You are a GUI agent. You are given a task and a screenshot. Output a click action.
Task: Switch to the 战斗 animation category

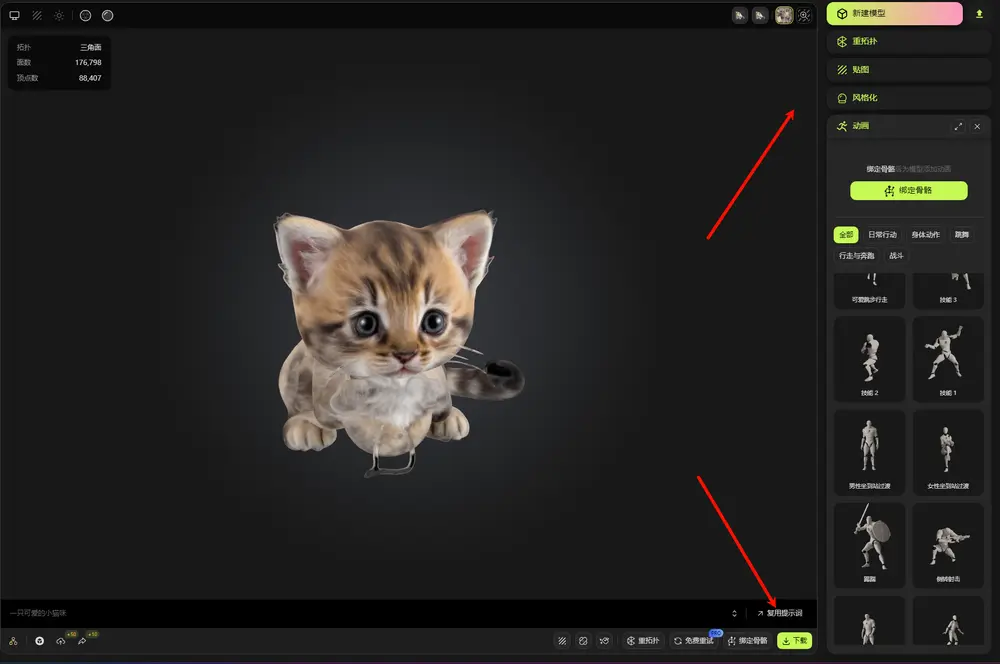(x=896, y=256)
